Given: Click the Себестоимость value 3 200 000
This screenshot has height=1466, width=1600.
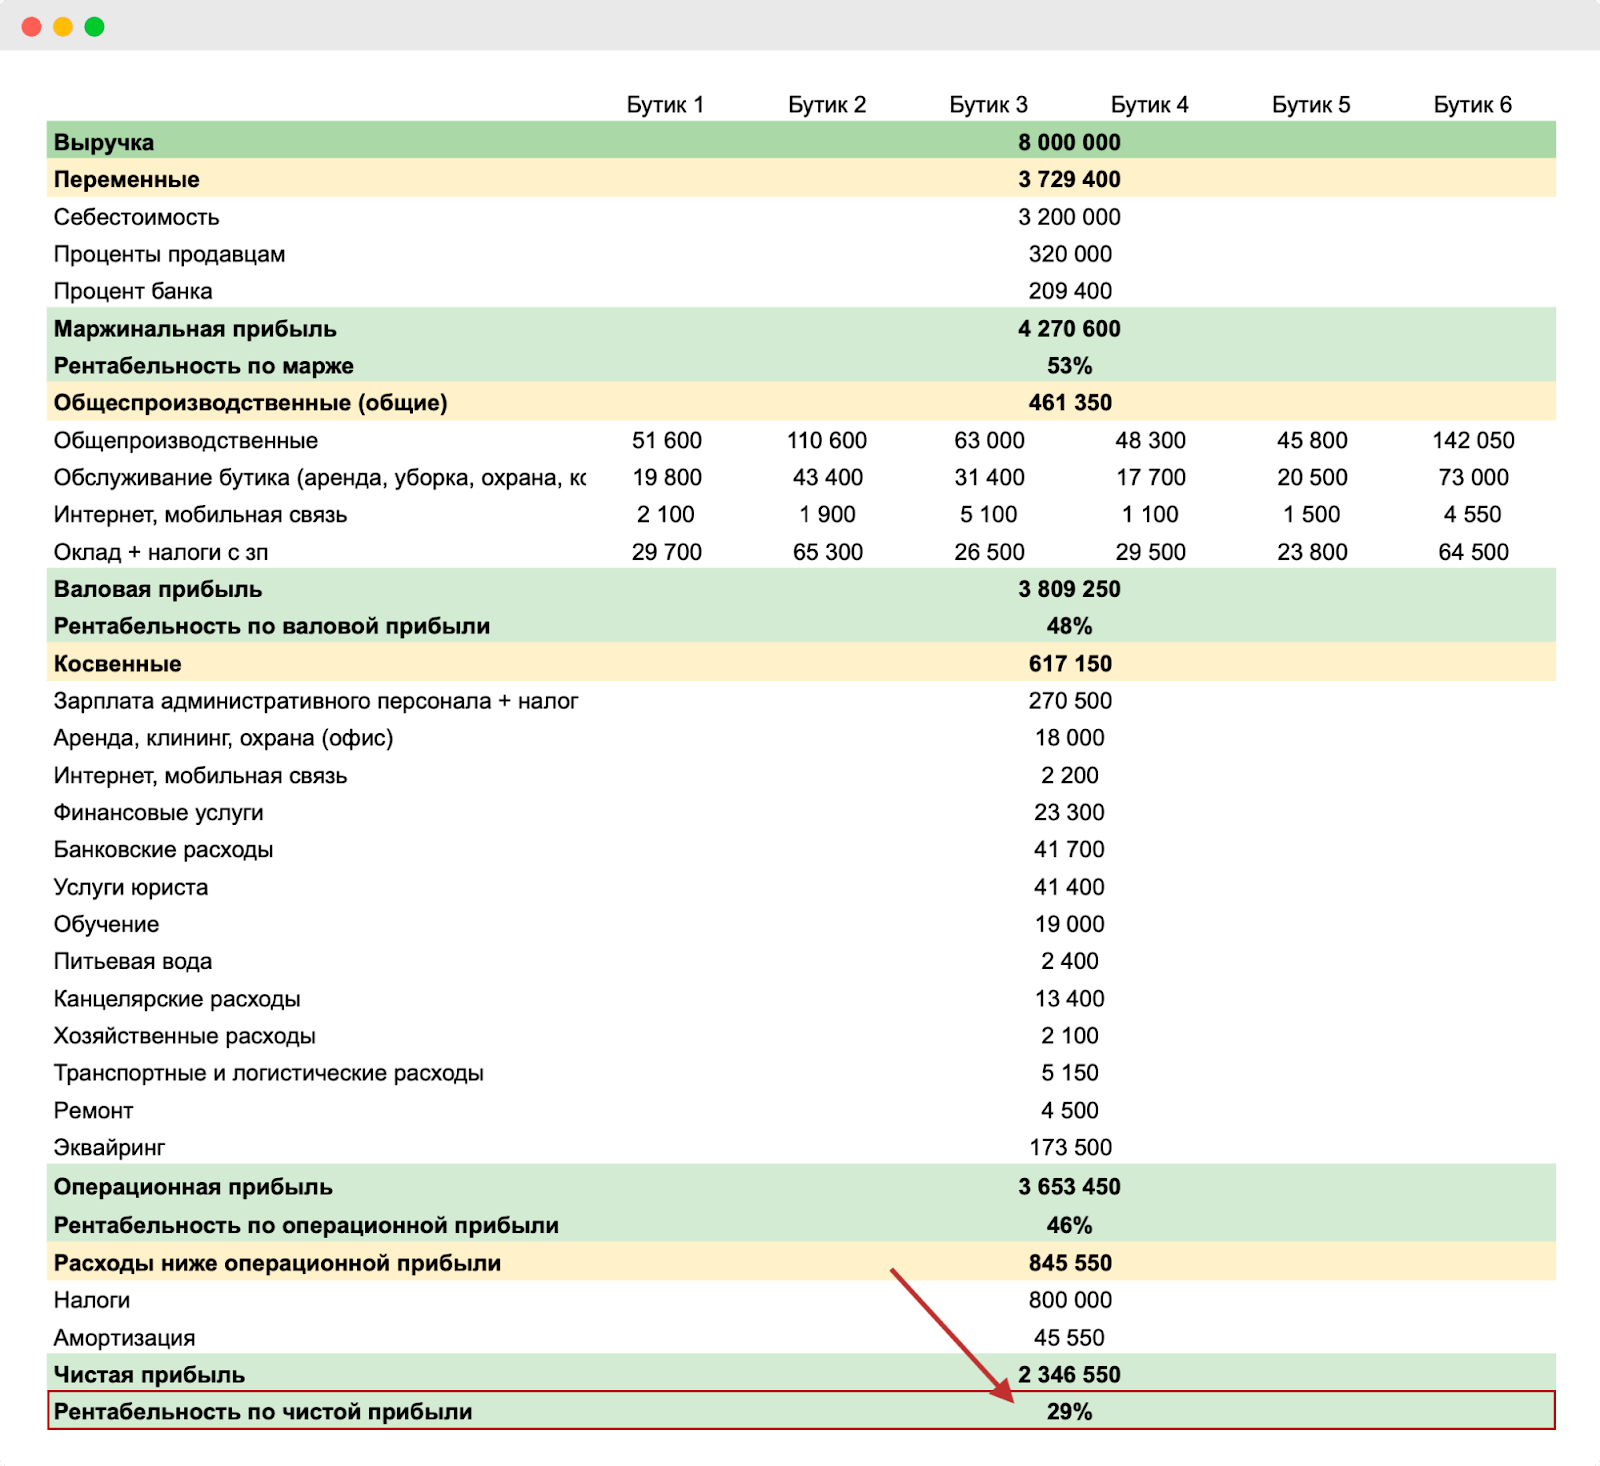Looking at the screenshot, I should point(1069,217).
